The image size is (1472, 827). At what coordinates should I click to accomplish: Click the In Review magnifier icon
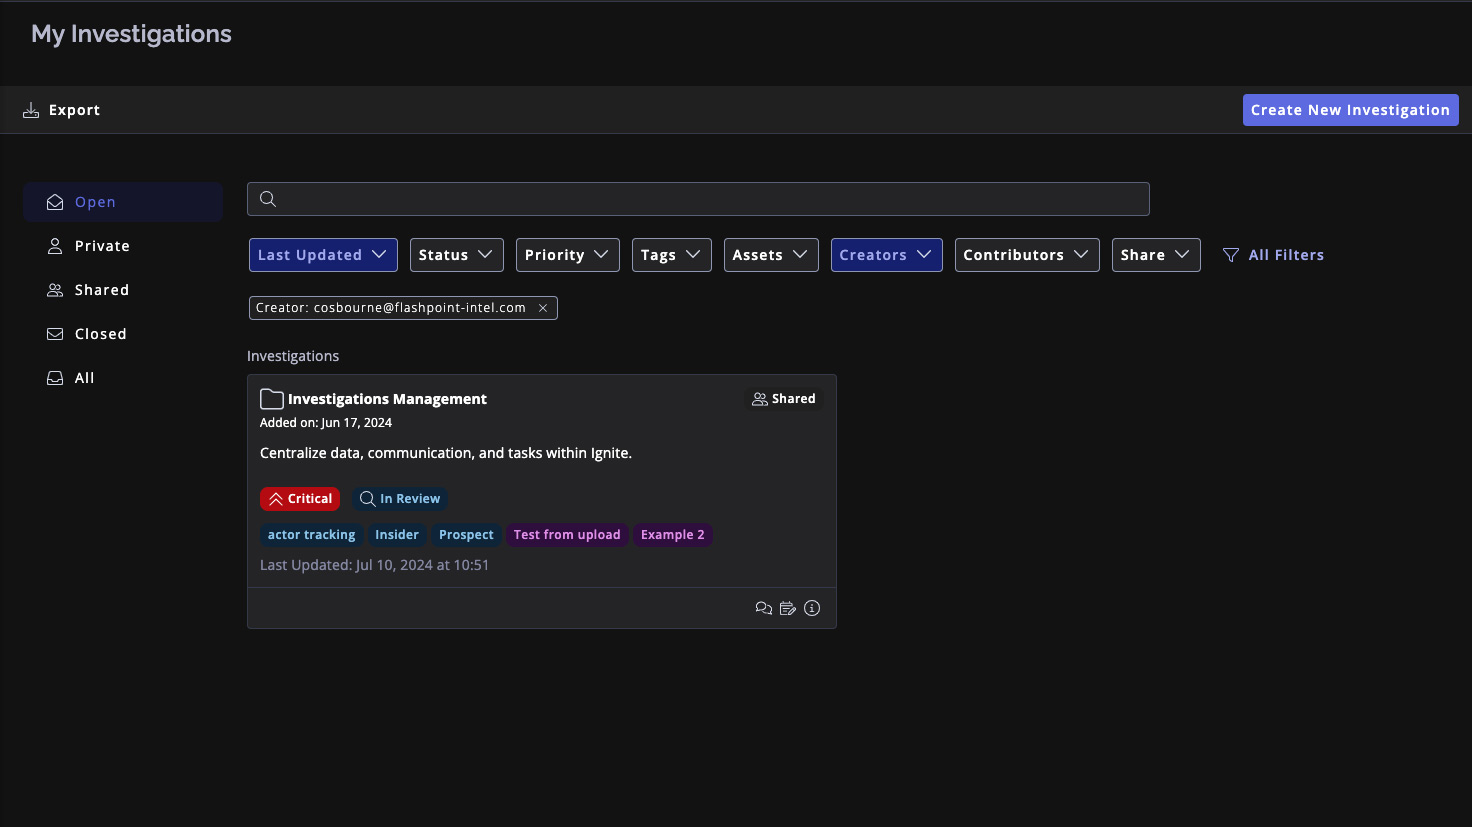tap(368, 499)
